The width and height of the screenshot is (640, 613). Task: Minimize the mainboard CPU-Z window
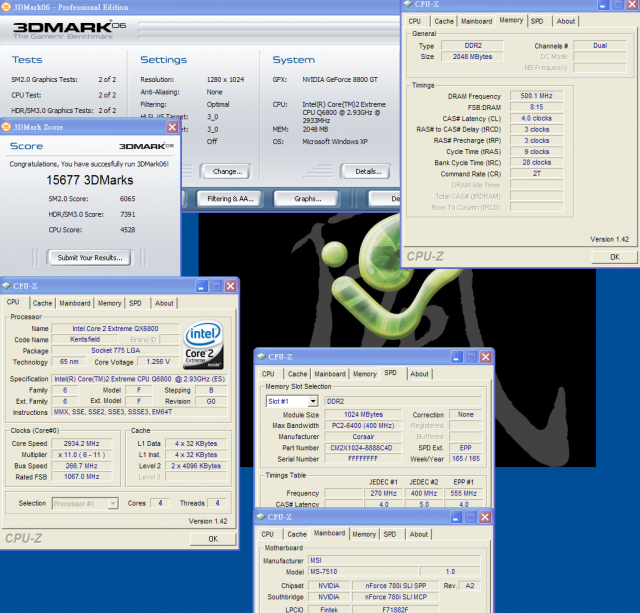point(456,517)
